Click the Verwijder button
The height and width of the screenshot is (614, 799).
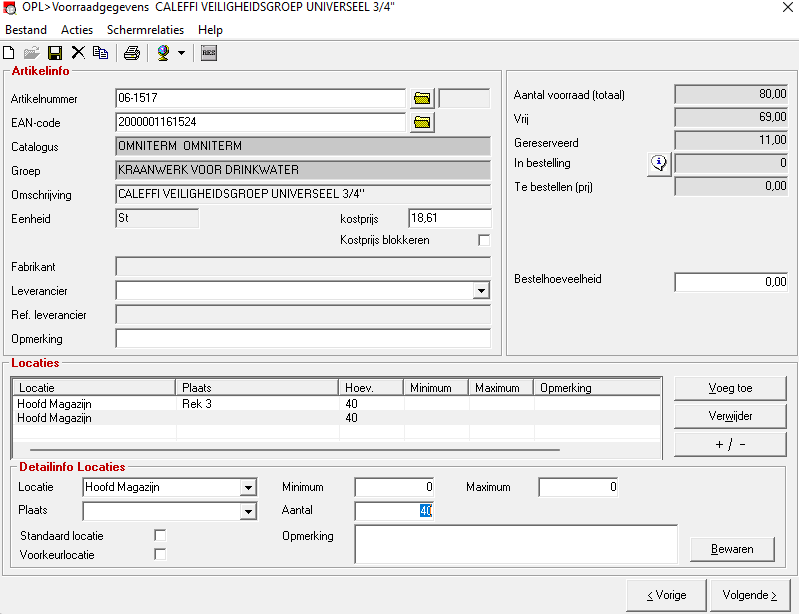pos(730,416)
